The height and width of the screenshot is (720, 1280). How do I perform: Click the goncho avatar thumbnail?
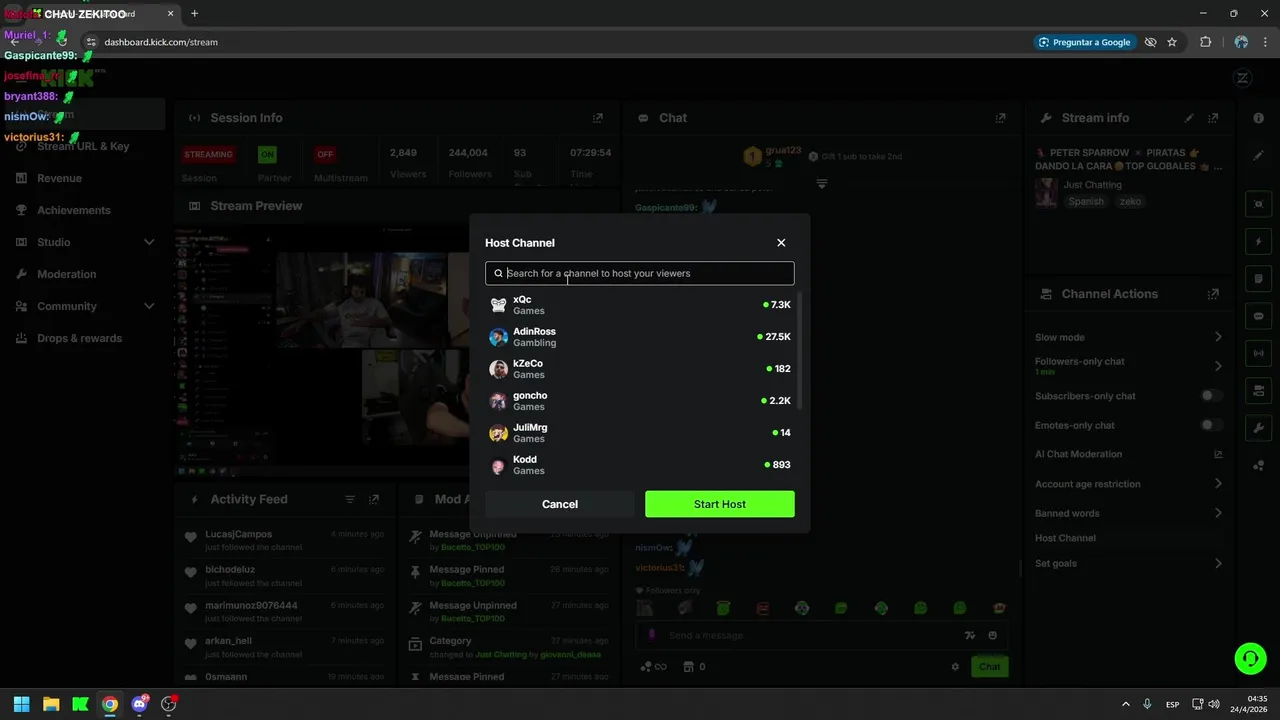coord(498,401)
